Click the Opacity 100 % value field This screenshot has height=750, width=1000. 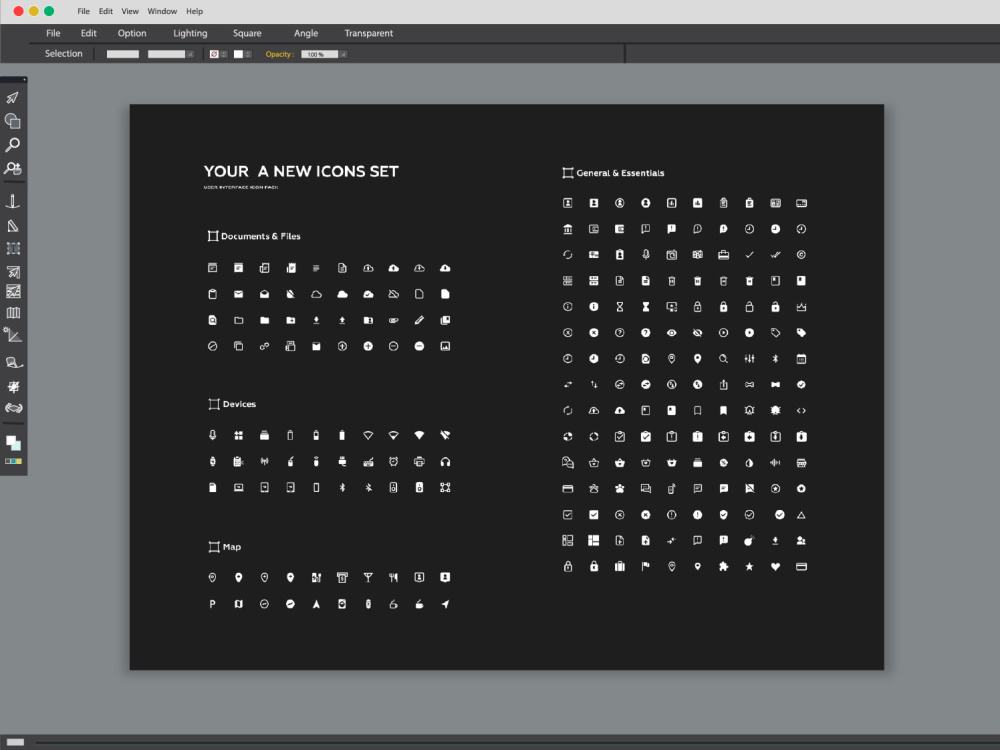pyautogui.click(x=320, y=54)
